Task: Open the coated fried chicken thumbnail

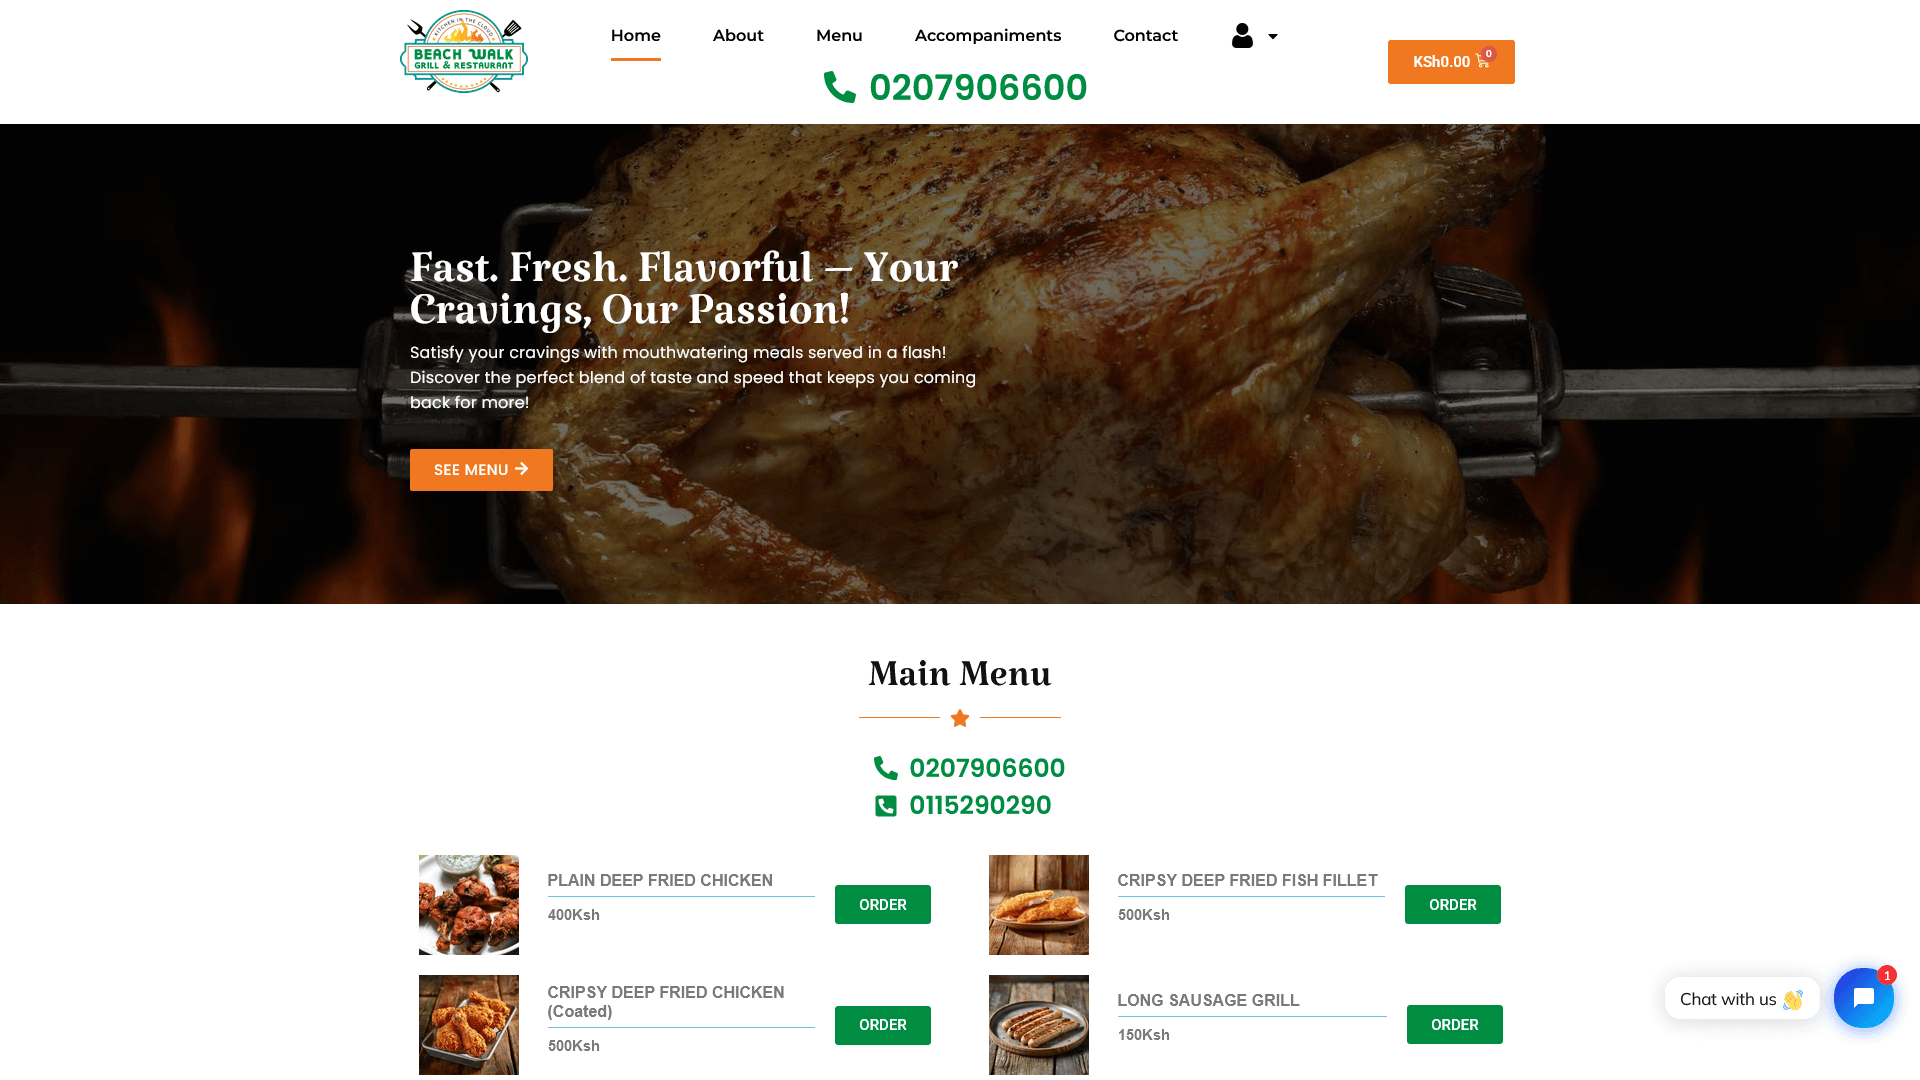Action: [469, 1025]
